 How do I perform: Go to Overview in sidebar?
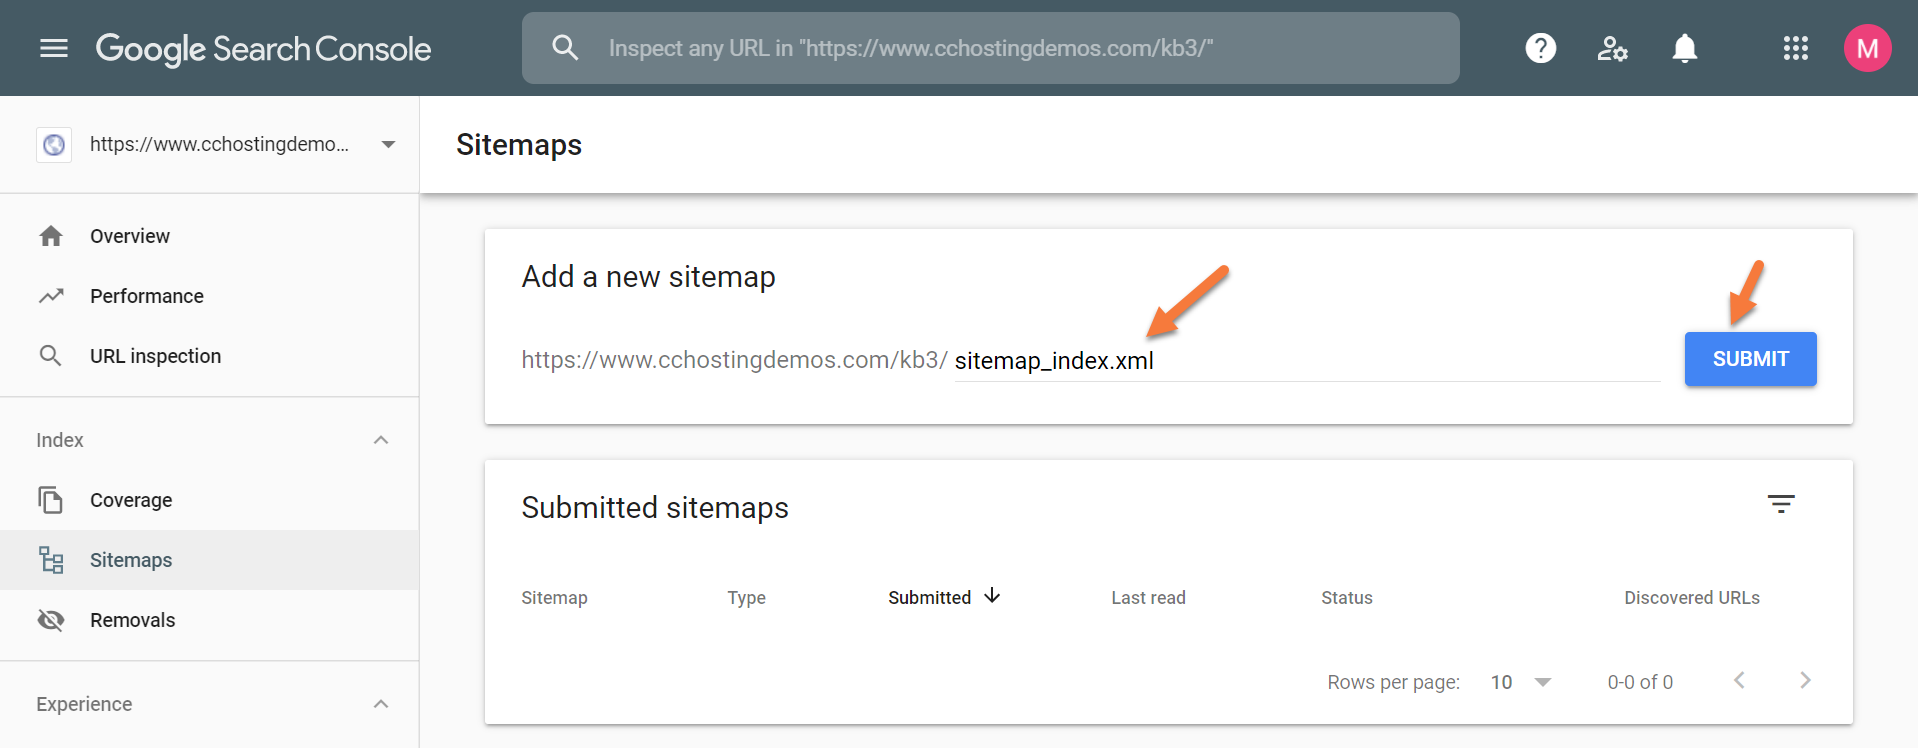tap(130, 236)
